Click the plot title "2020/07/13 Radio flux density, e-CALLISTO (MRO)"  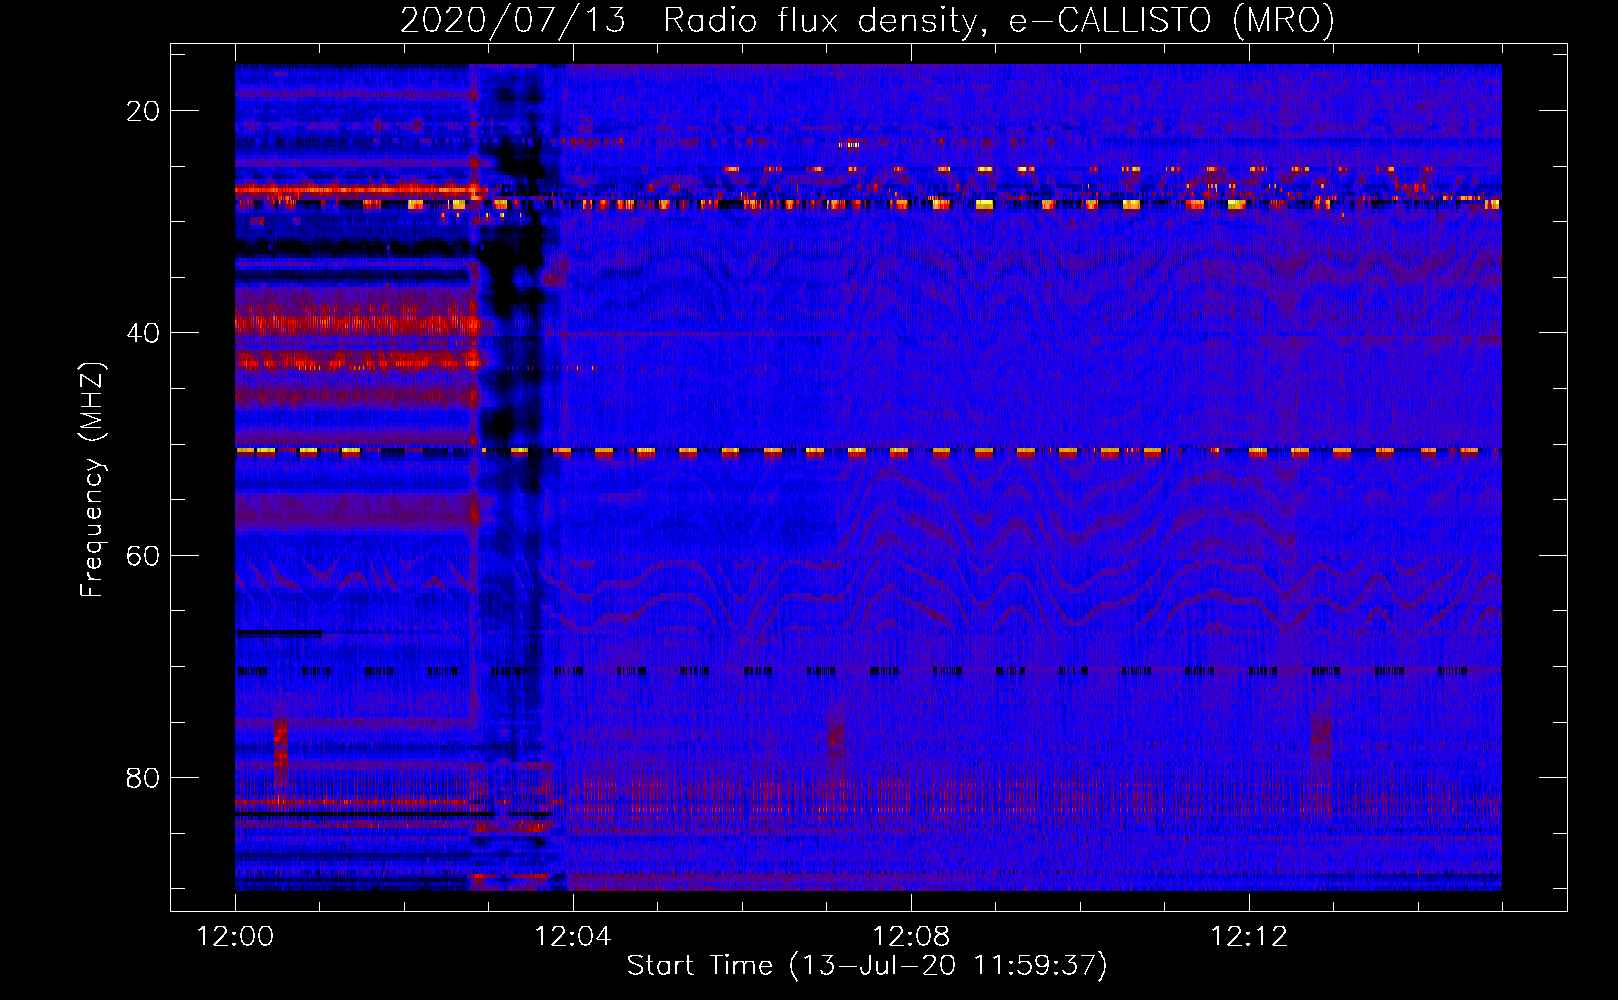pos(867,21)
